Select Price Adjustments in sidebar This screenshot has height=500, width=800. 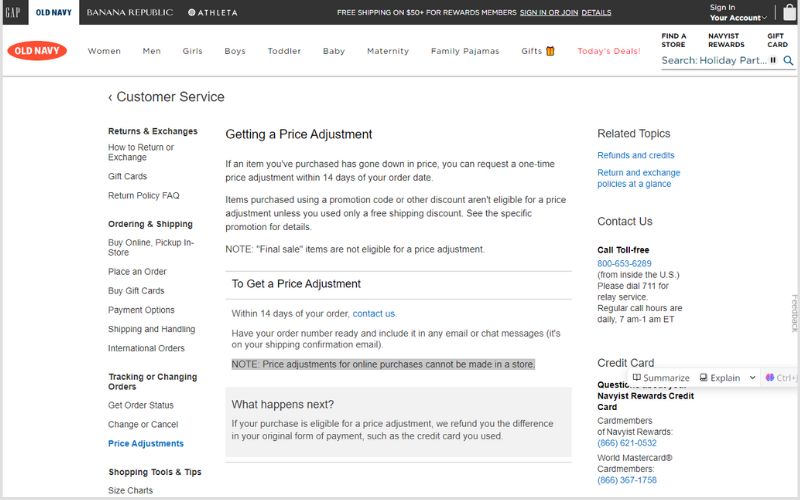click(145, 443)
